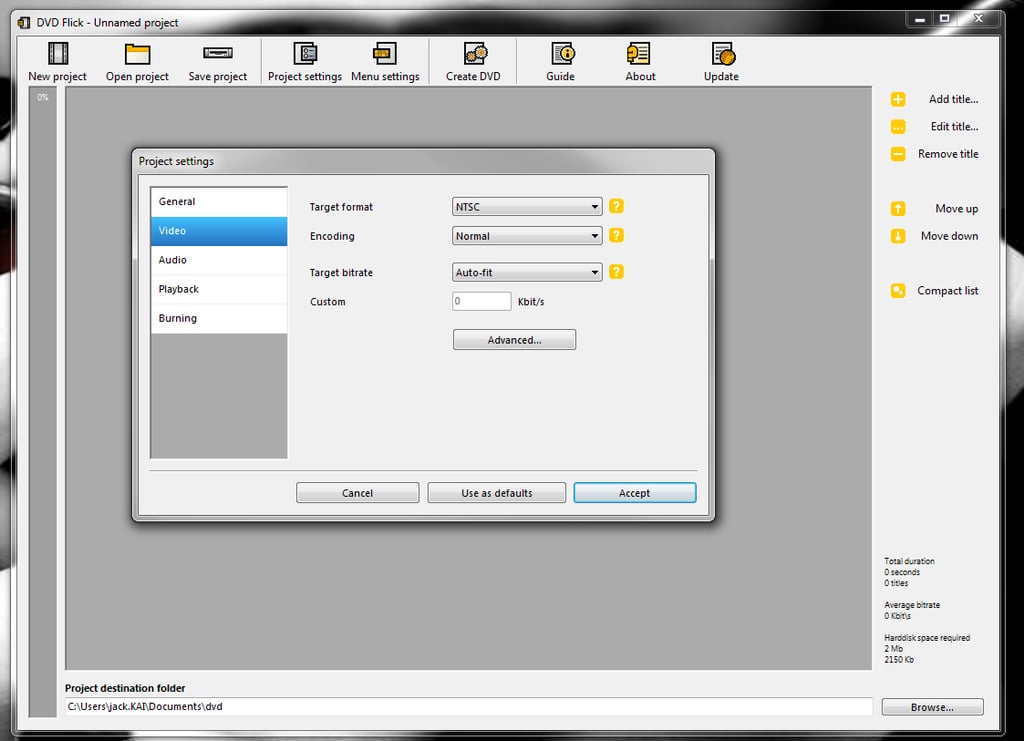Switch to the Audio settings tab
Image resolution: width=1024 pixels, height=741 pixels.
click(x=219, y=260)
